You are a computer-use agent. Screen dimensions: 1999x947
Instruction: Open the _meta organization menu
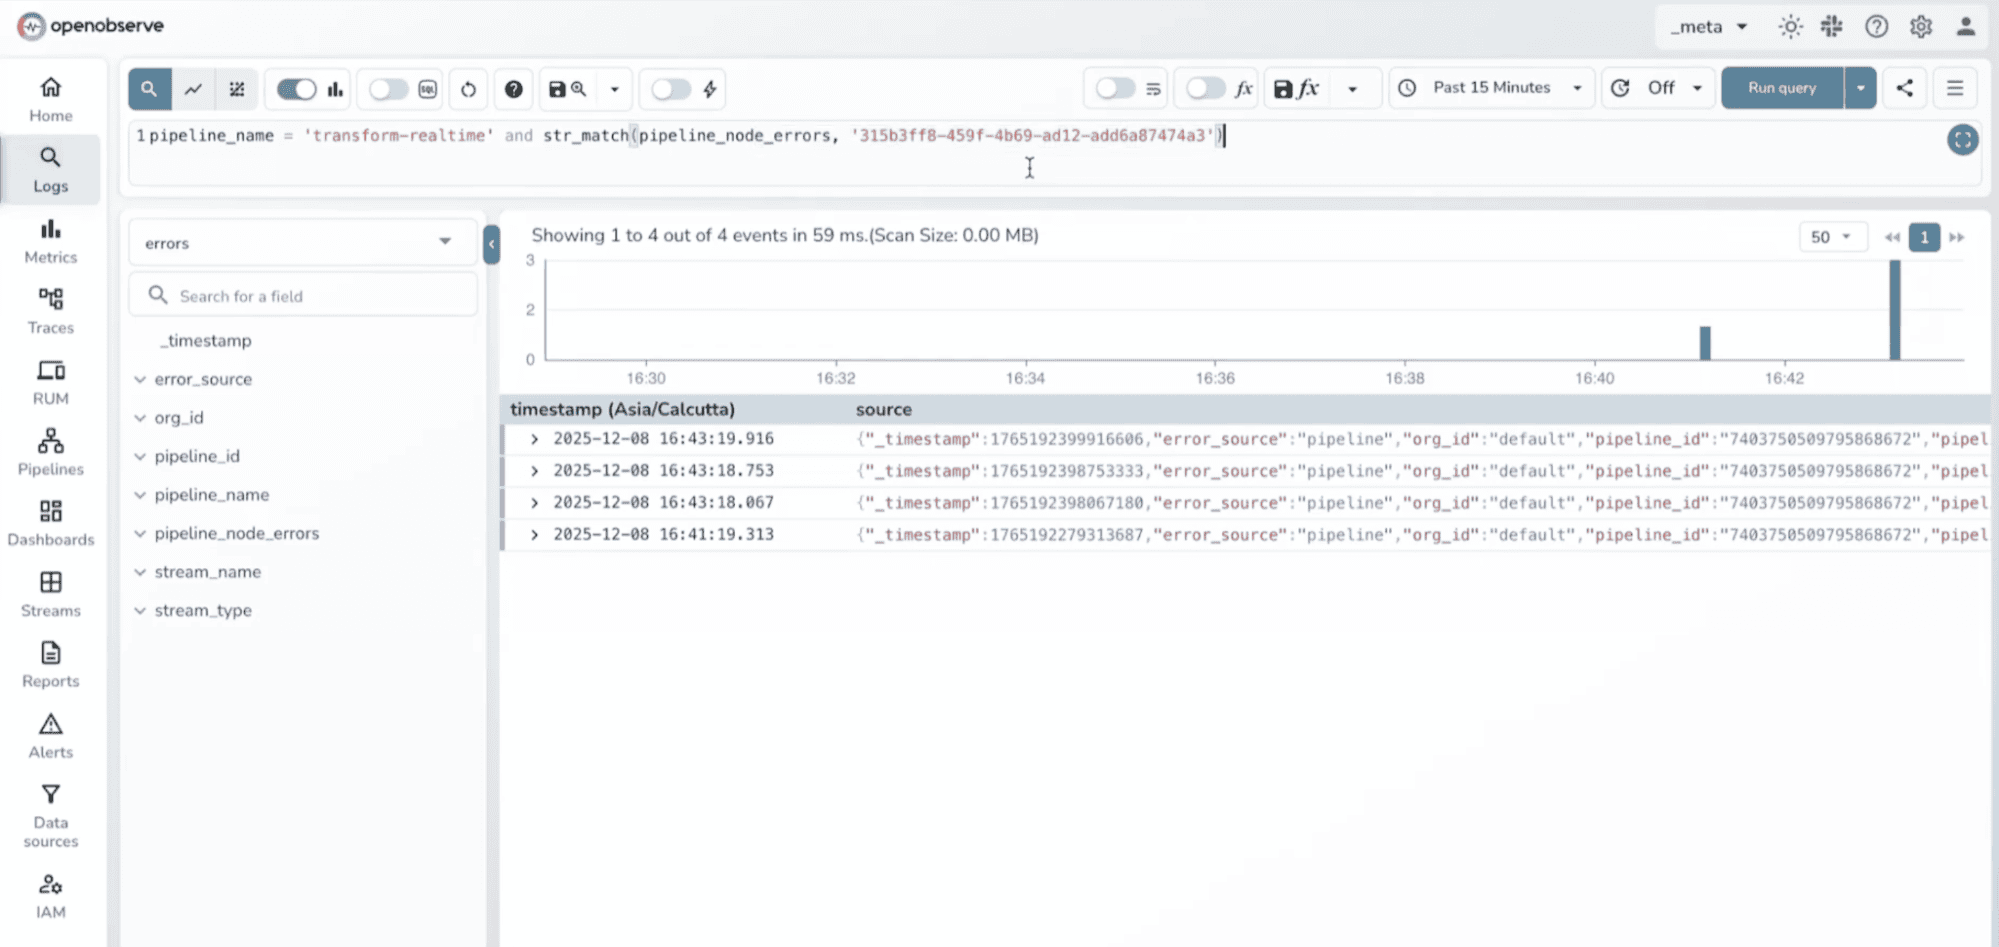click(1708, 26)
